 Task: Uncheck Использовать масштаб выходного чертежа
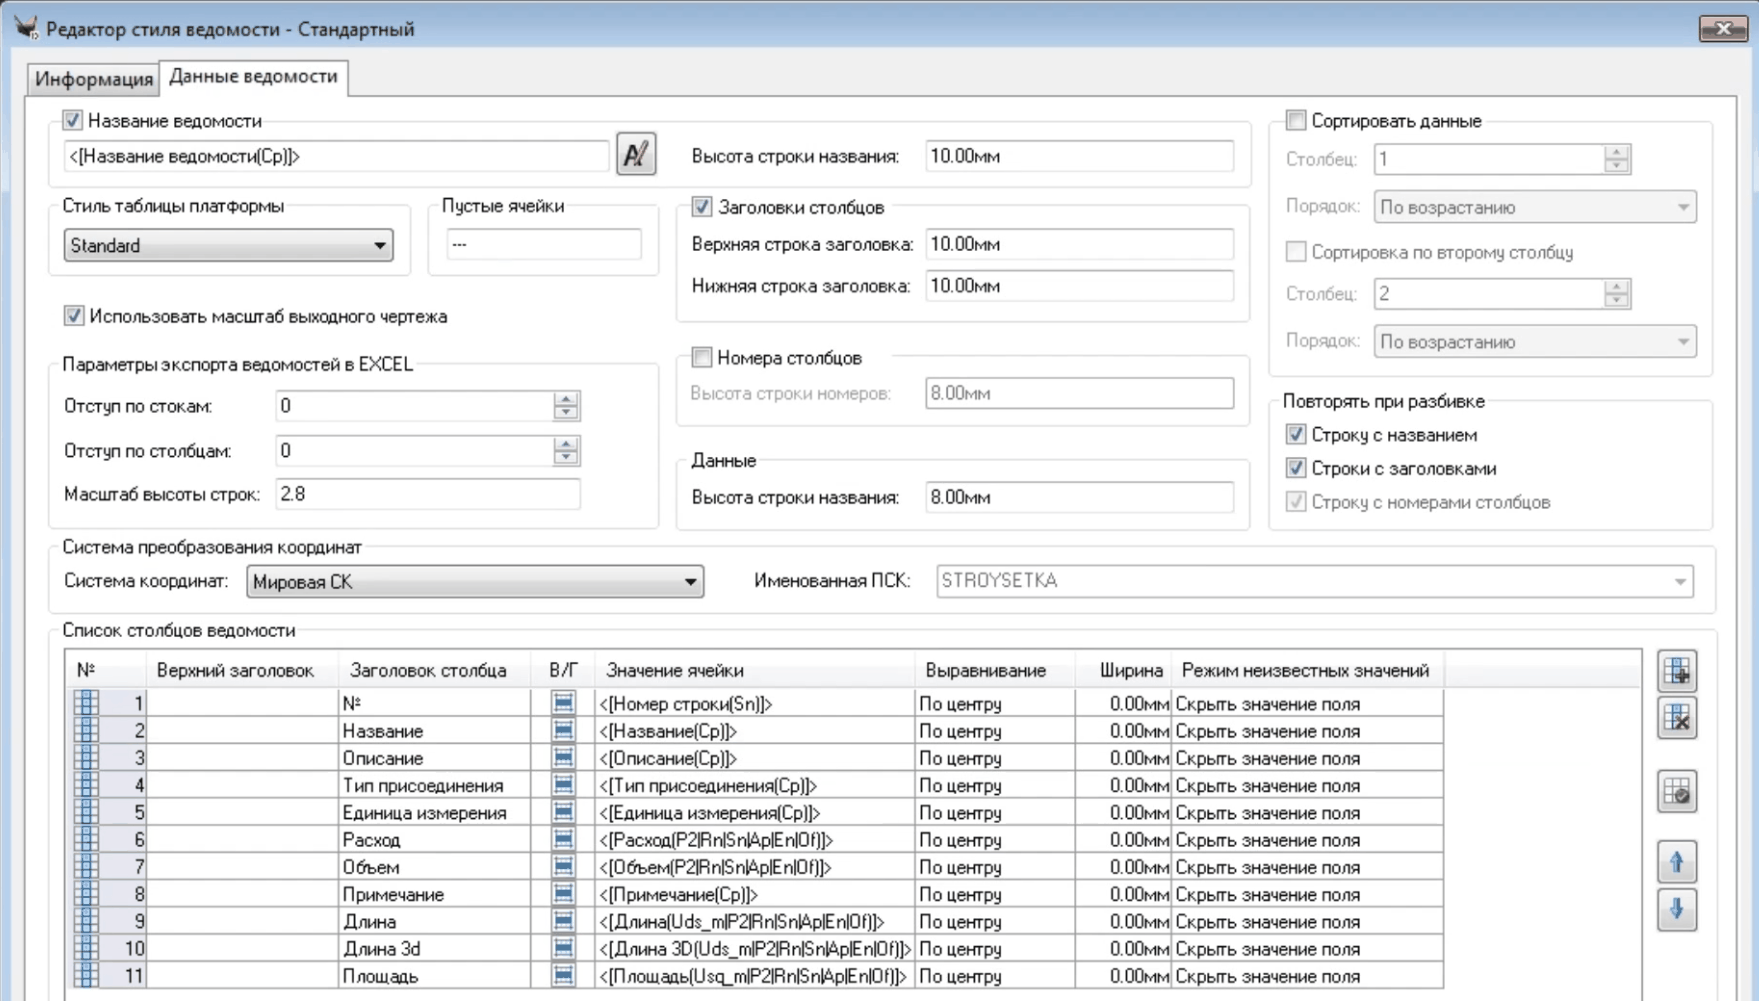[74, 316]
